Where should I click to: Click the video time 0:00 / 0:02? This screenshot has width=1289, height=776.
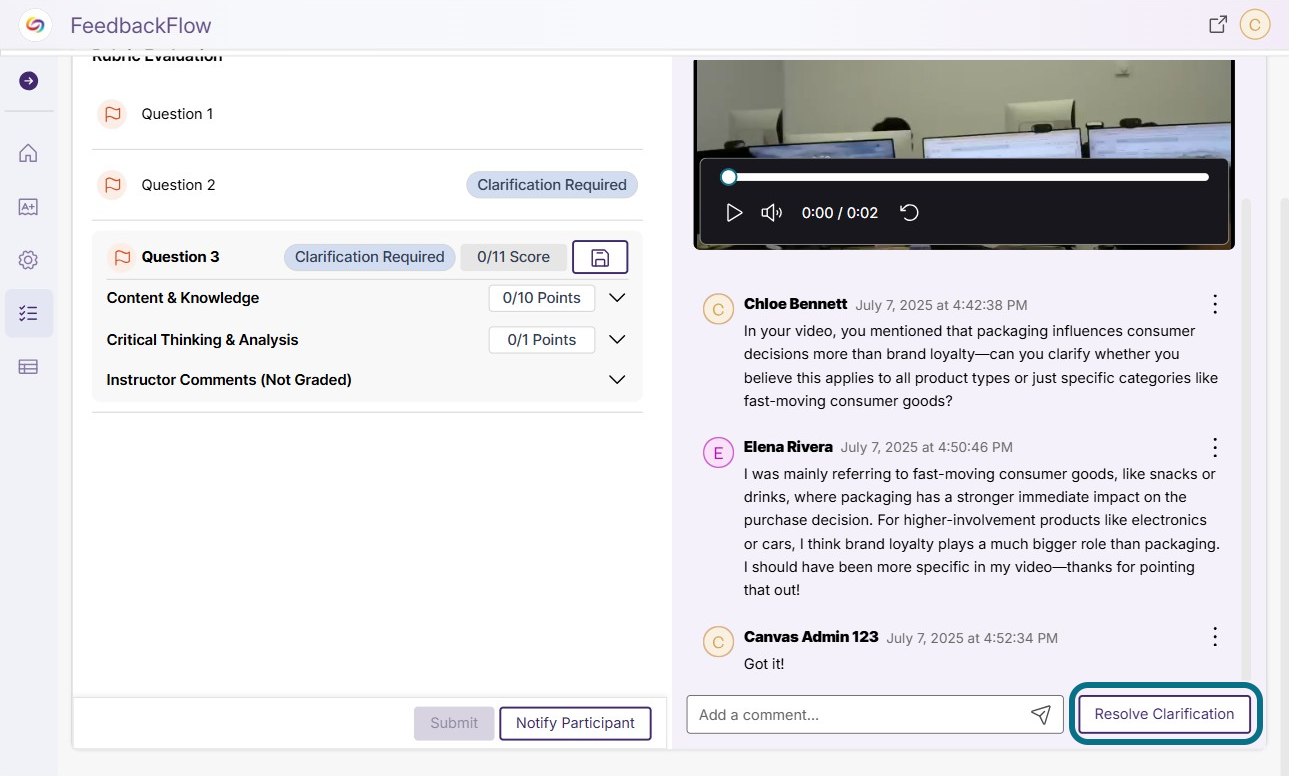click(840, 213)
